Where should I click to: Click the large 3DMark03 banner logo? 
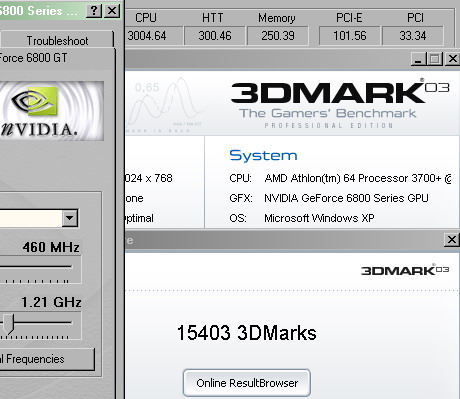[340, 92]
